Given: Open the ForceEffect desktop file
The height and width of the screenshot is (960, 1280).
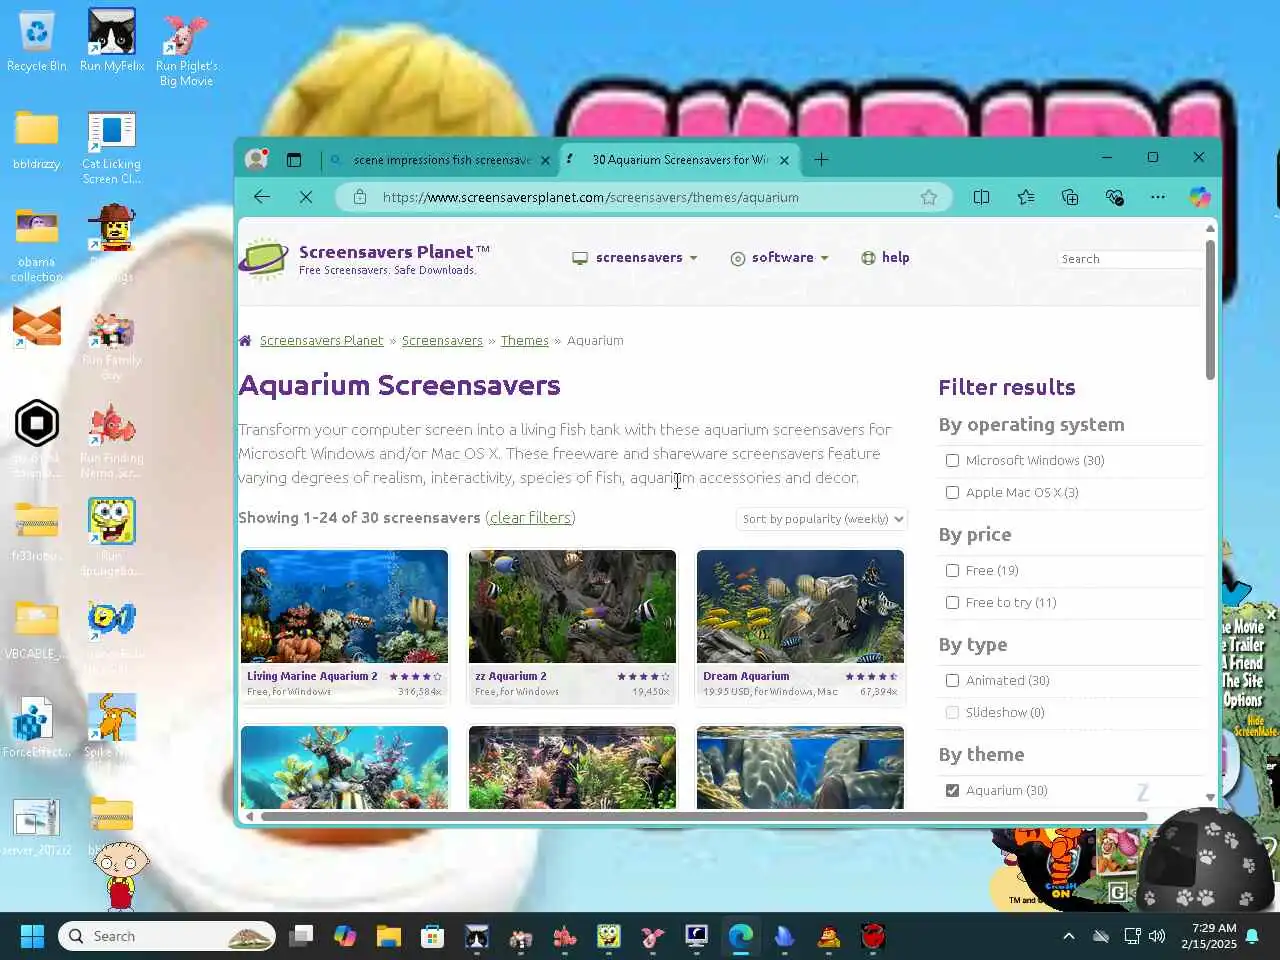Looking at the screenshot, I should pyautogui.click(x=37, y=727).
